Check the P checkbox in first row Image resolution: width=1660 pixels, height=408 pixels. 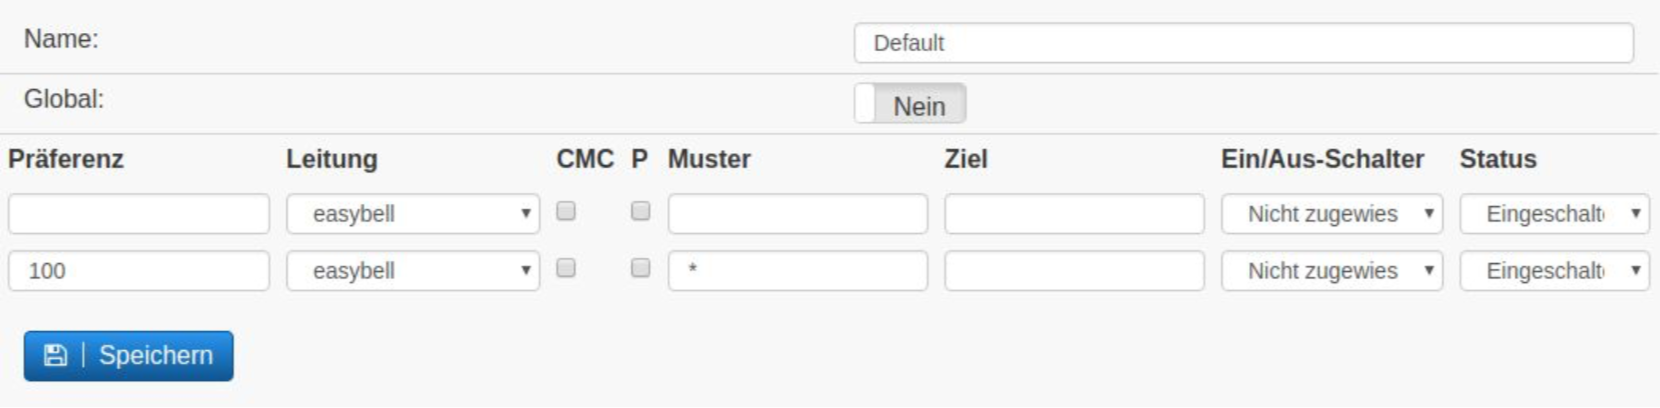(641, 211)
